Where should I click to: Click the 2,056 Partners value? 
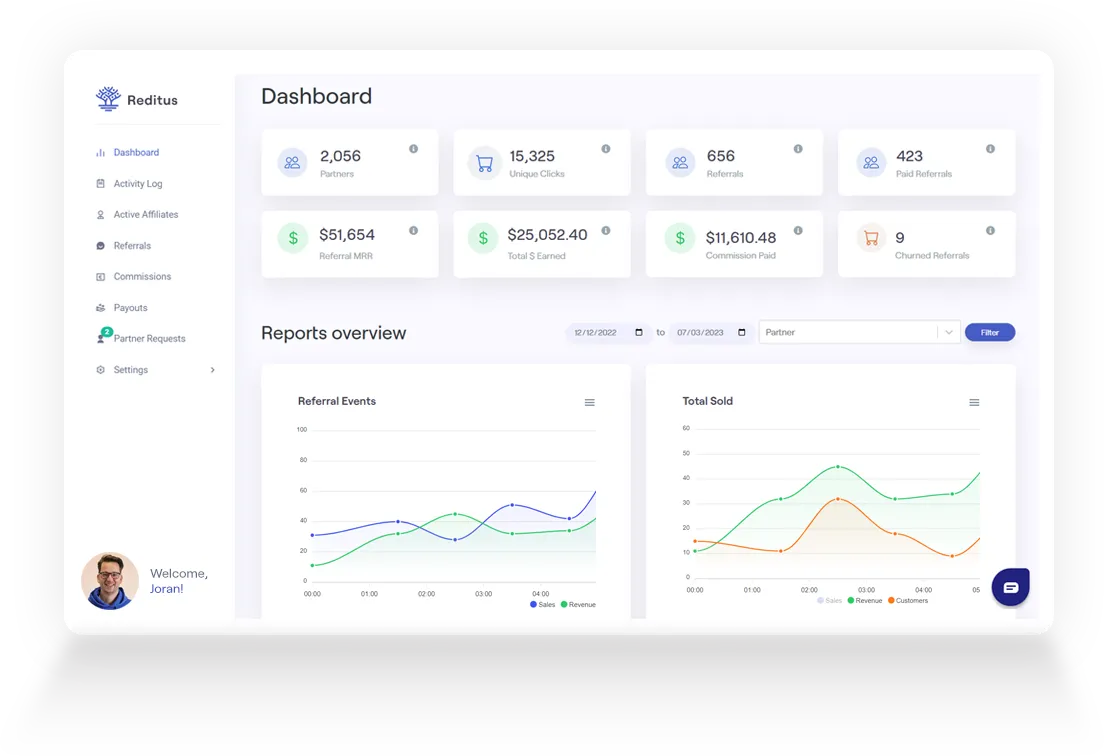pyautogui.click(x=340, y=156)
